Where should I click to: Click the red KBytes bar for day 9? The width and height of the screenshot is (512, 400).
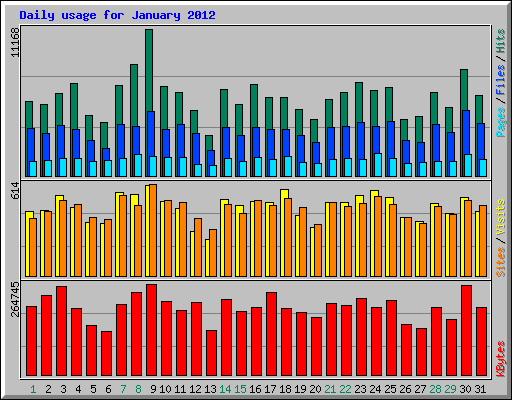(x=151, y=330)
